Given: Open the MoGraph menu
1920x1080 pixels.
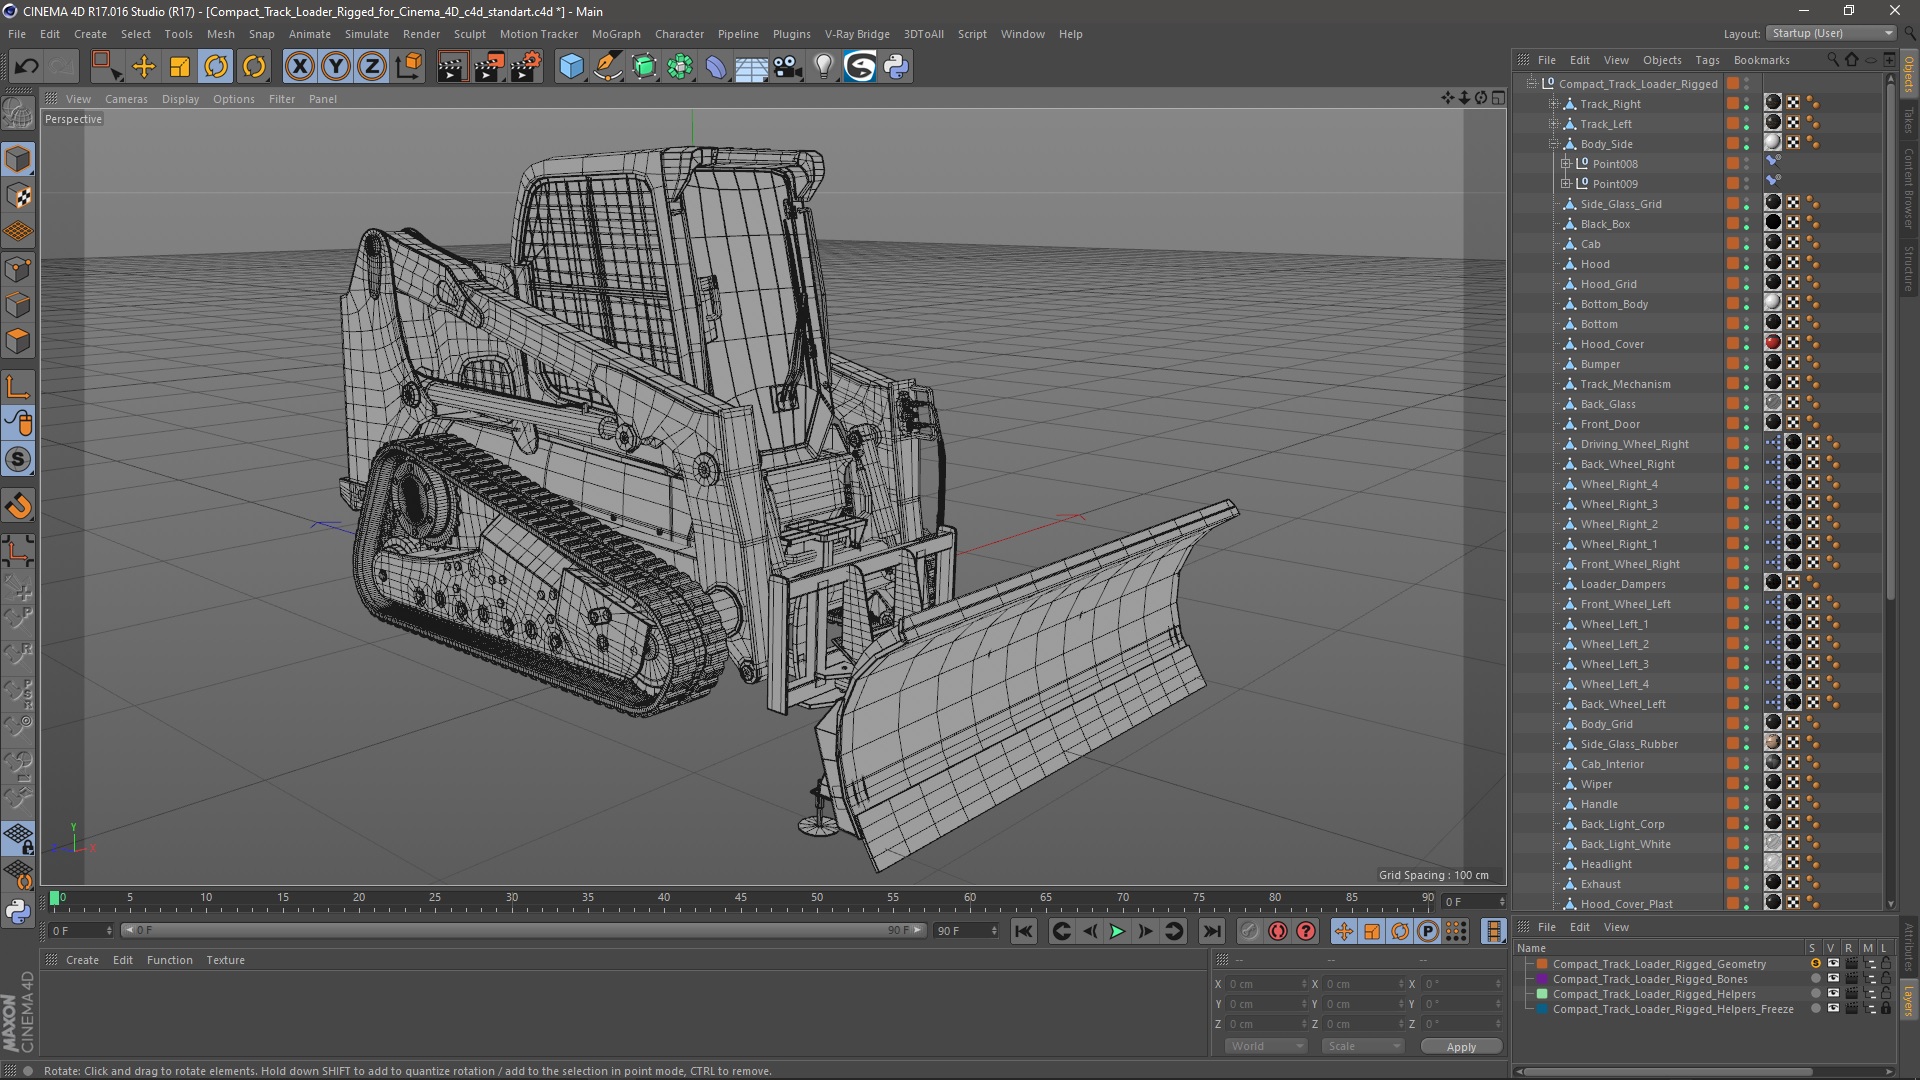Looking at the screenshot, I should [x=616, y=34].
